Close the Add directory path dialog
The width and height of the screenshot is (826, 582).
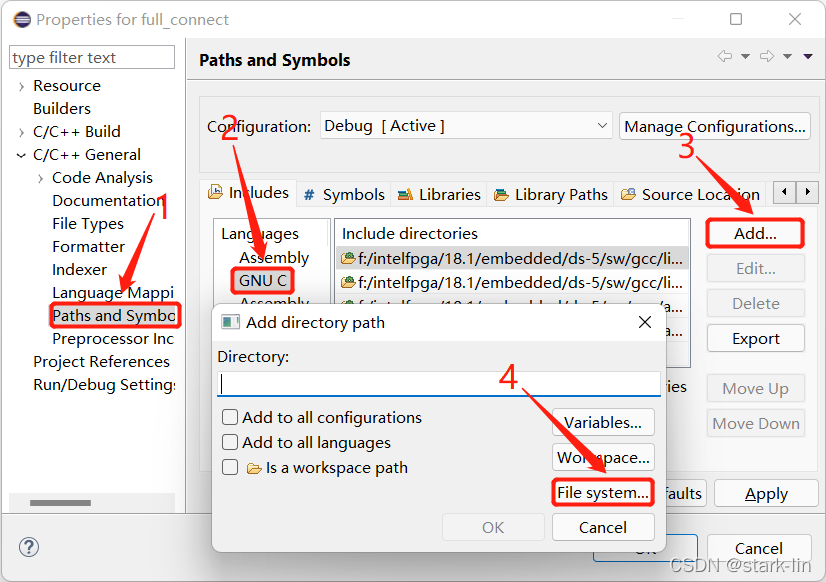[645, 322]
